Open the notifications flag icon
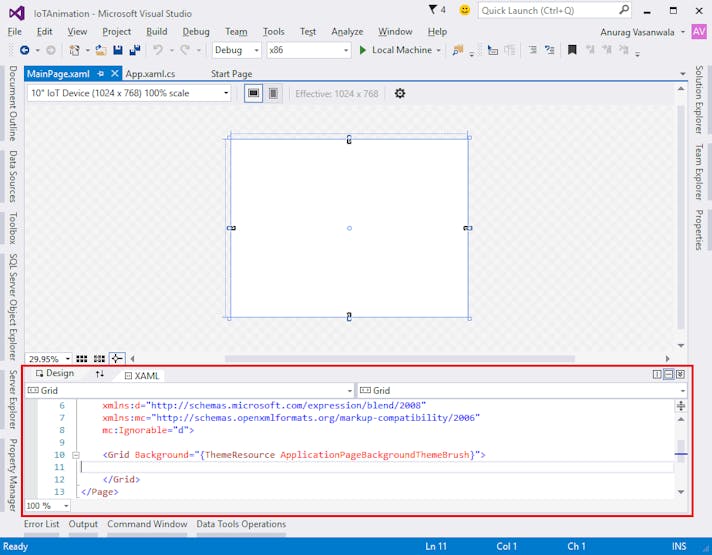This screenshot has width=712, height=555. tap(431, 10)
